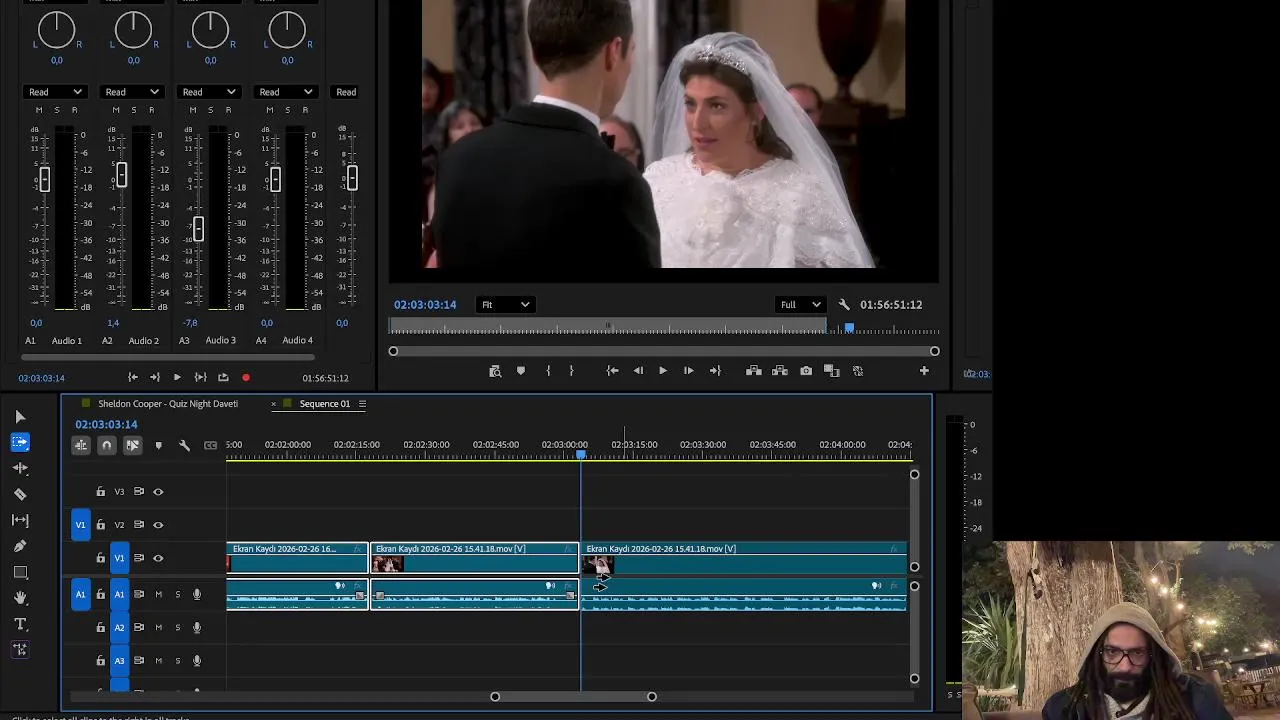Click timeline timecode 02:03:03:14 field

[106, 425]
